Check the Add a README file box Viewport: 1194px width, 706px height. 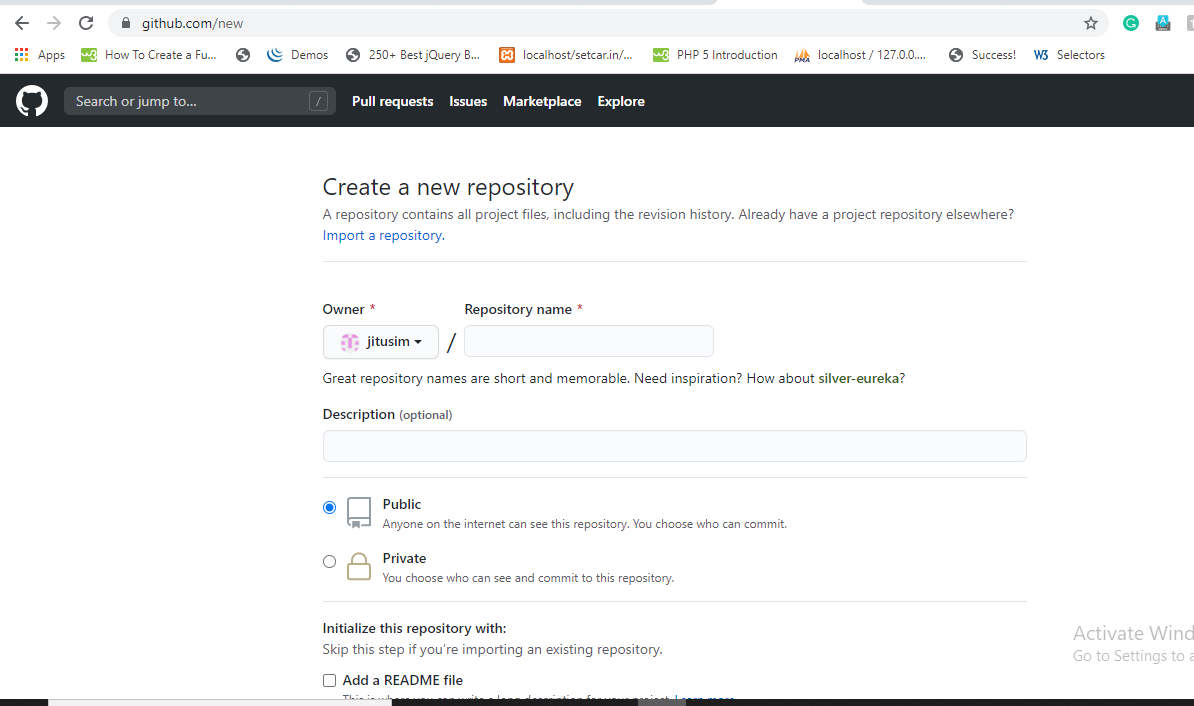pyautogui.click(x=329, y=680)
